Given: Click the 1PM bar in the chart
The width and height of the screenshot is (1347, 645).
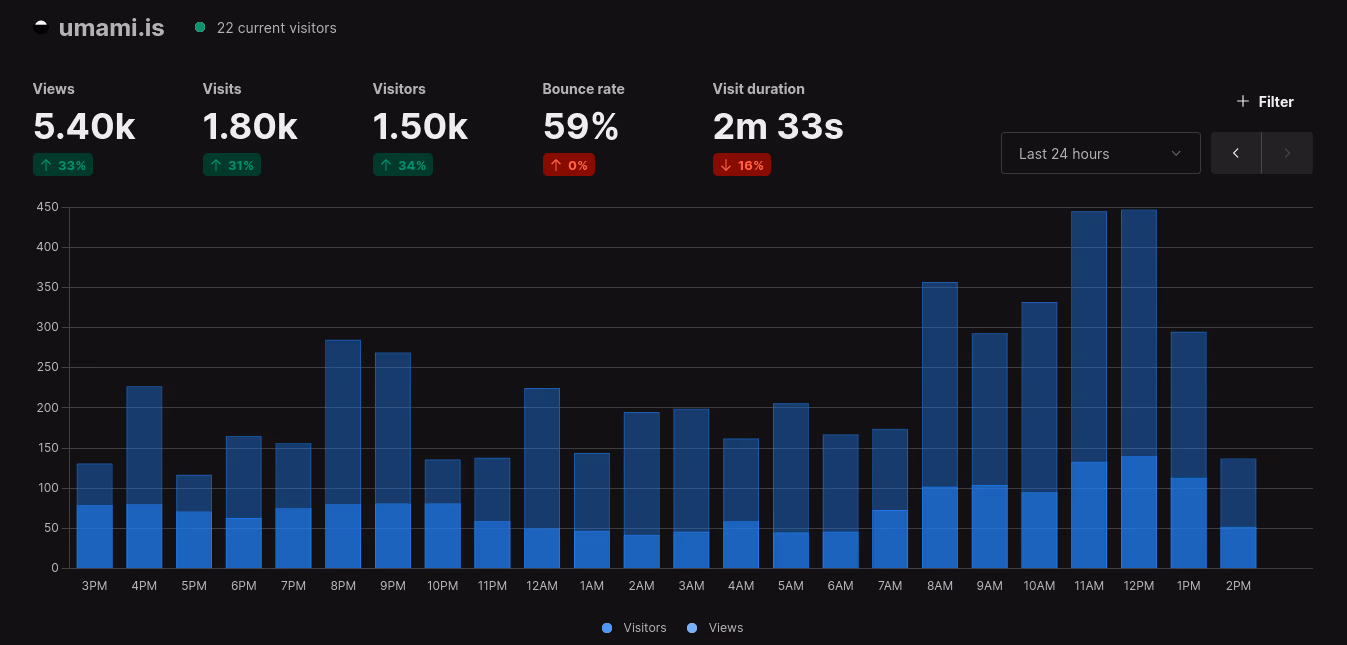Looking at the screenshot, I should [x=1188, y=450].
